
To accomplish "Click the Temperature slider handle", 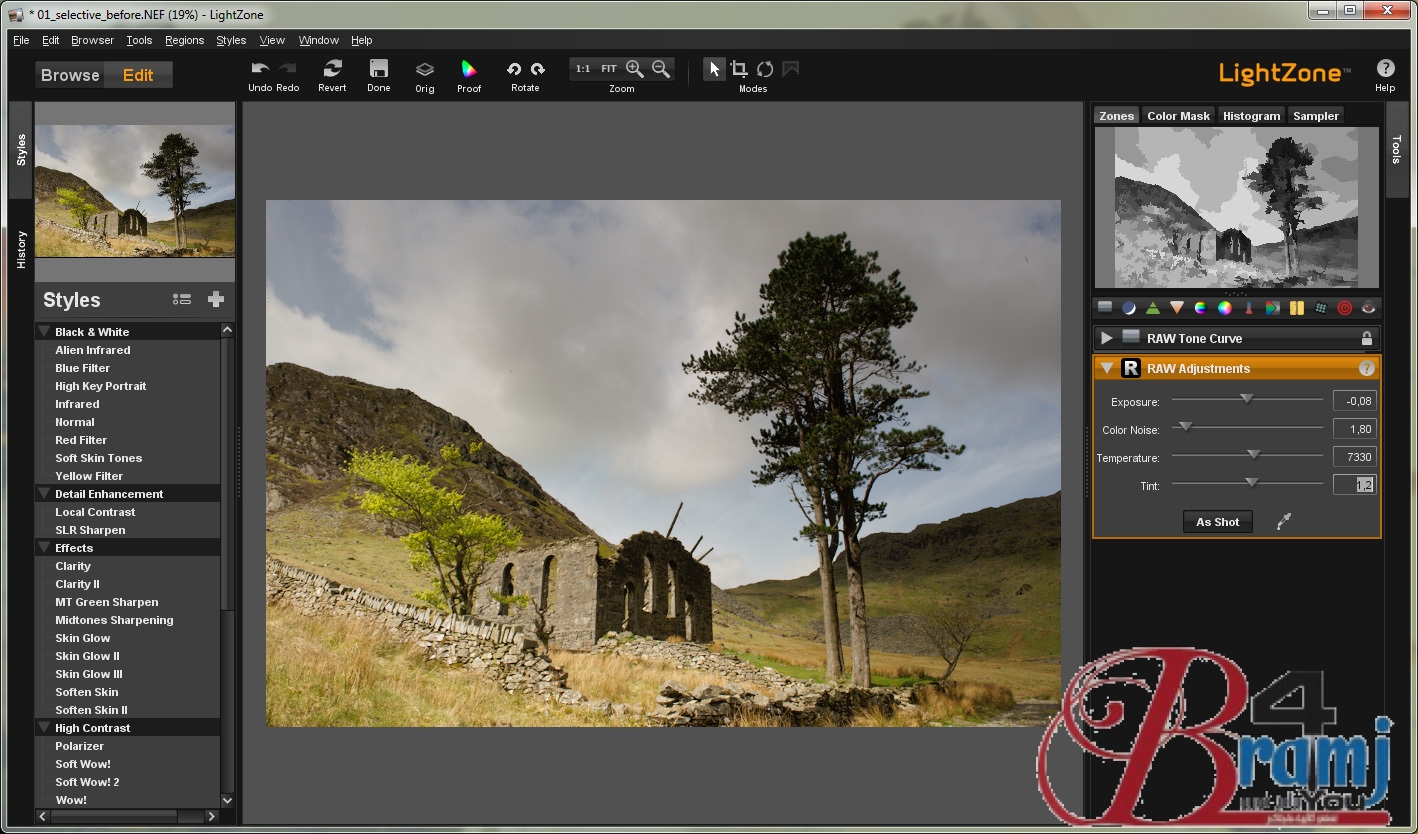I will 1253,455.
